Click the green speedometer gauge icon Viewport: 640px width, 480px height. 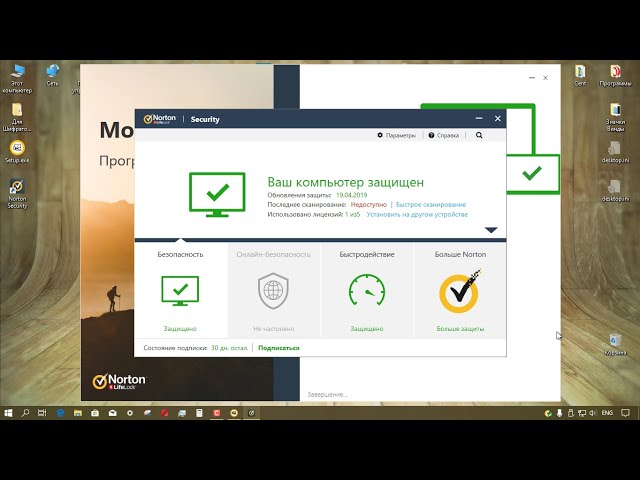[367, 290]
